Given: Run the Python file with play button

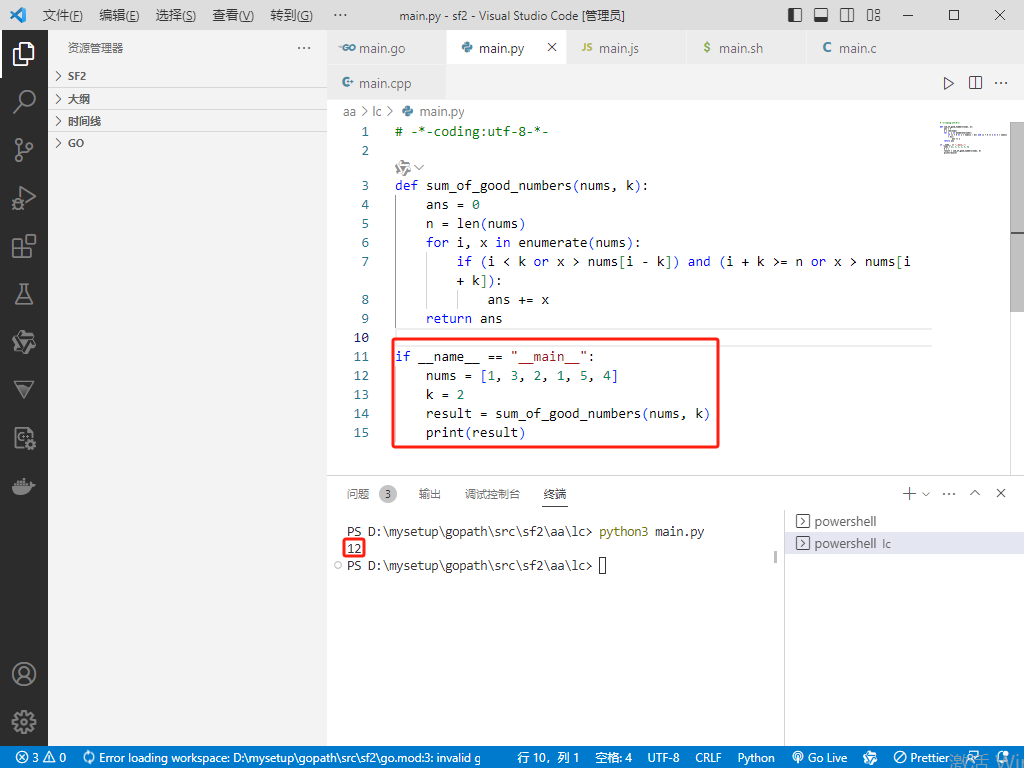Looking at the screenshot, I should (x=948, y=83).
